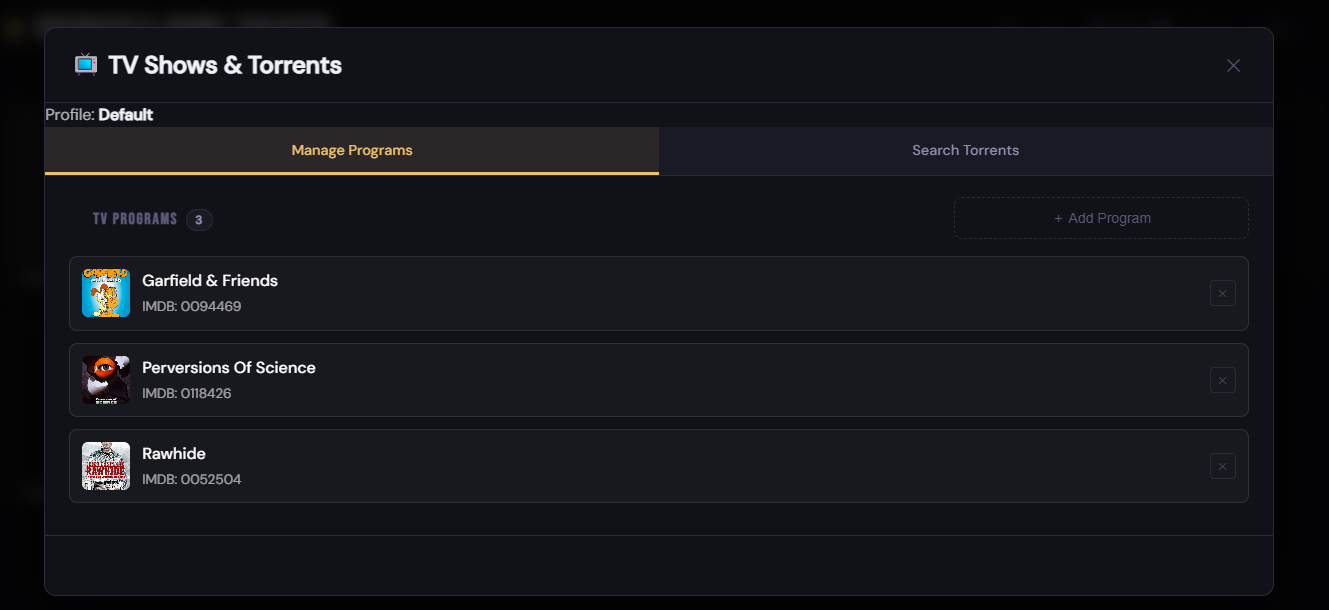The image size is (1329, 610).
Task: Click the Default profile label
Action: (126, 114)
